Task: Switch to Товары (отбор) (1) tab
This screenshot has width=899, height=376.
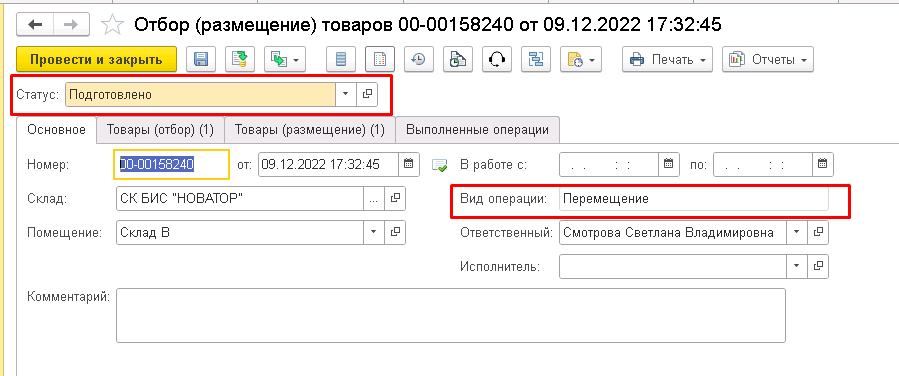Action: point(161,130)
